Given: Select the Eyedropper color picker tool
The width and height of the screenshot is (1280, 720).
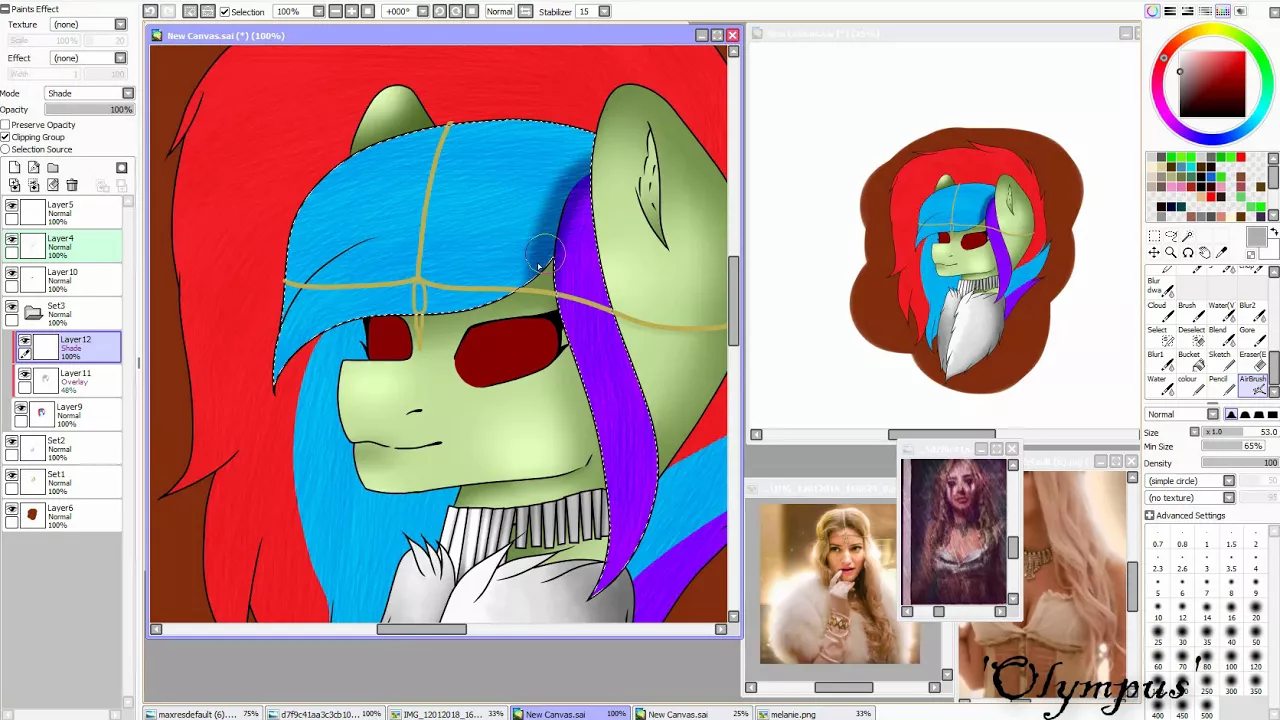Looking at the screenshot, I should point(1221,253).
